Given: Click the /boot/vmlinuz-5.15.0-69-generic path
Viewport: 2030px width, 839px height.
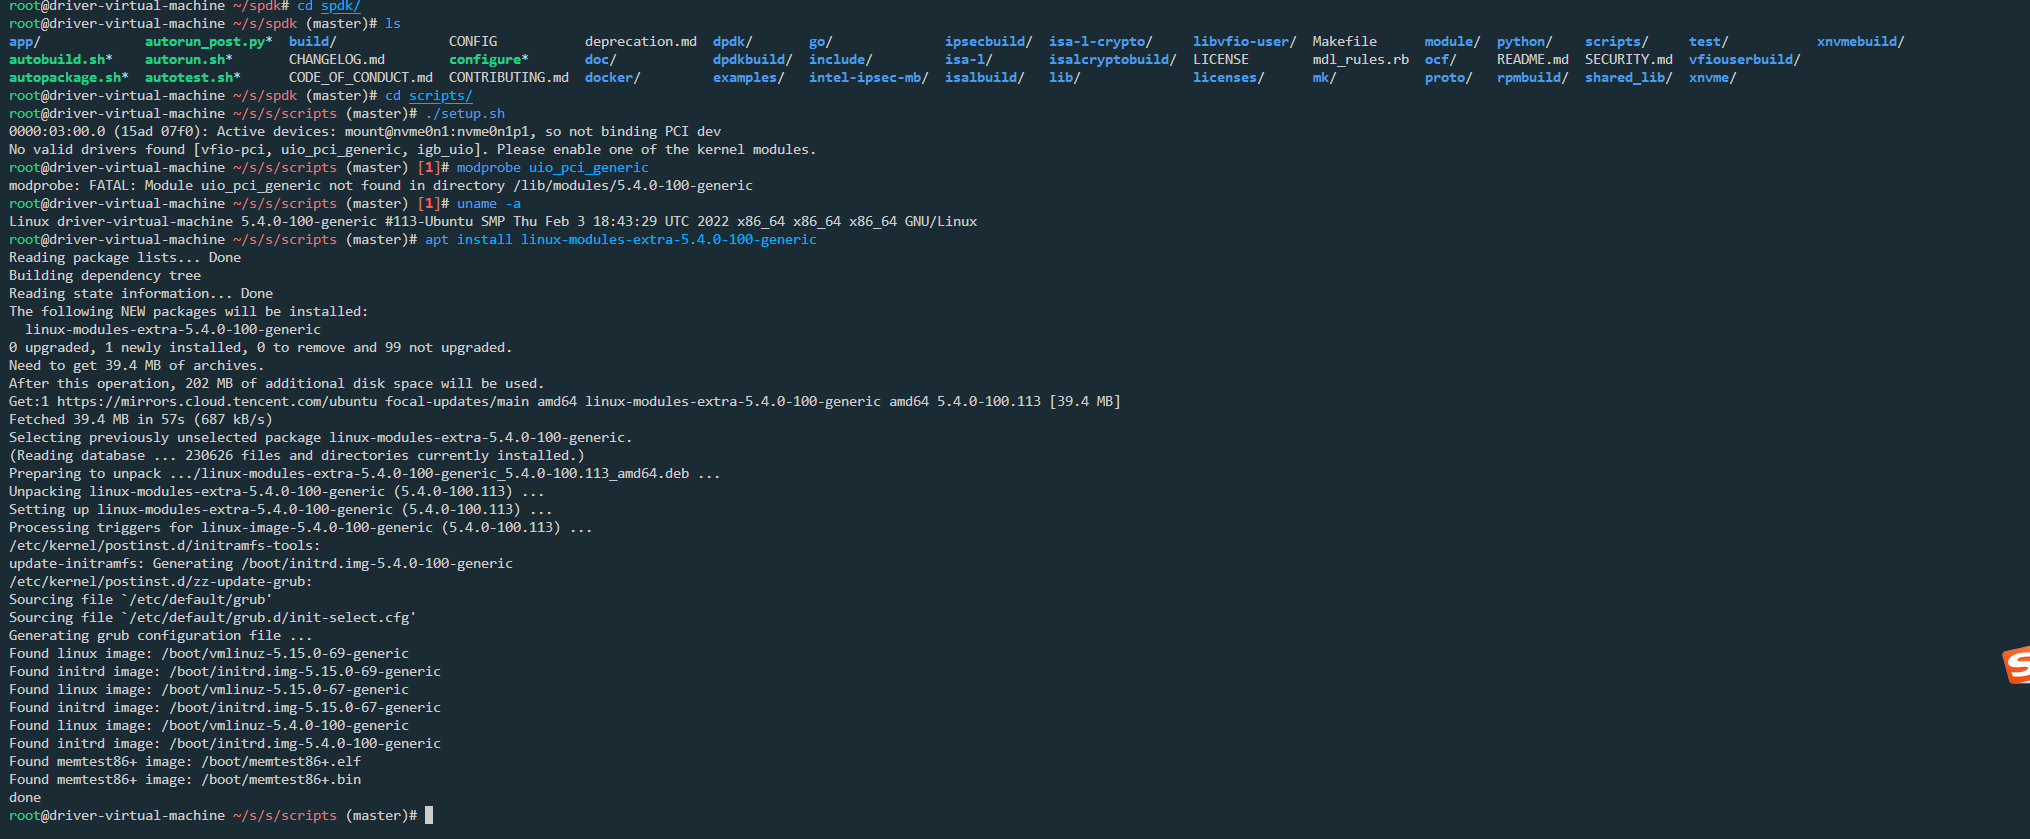Looking at the screenshot, I should click(285, 654).
